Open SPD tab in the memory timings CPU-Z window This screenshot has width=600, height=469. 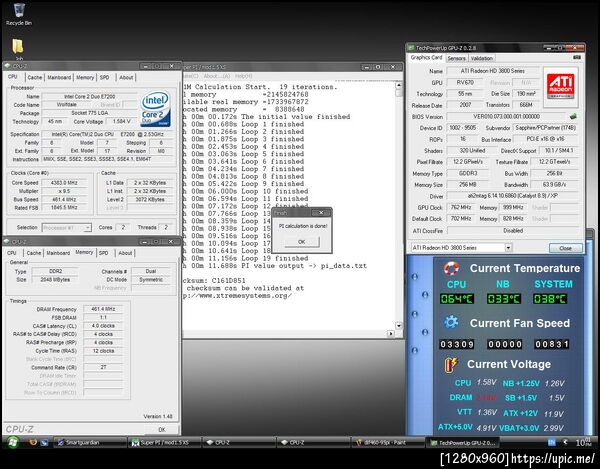103,253
